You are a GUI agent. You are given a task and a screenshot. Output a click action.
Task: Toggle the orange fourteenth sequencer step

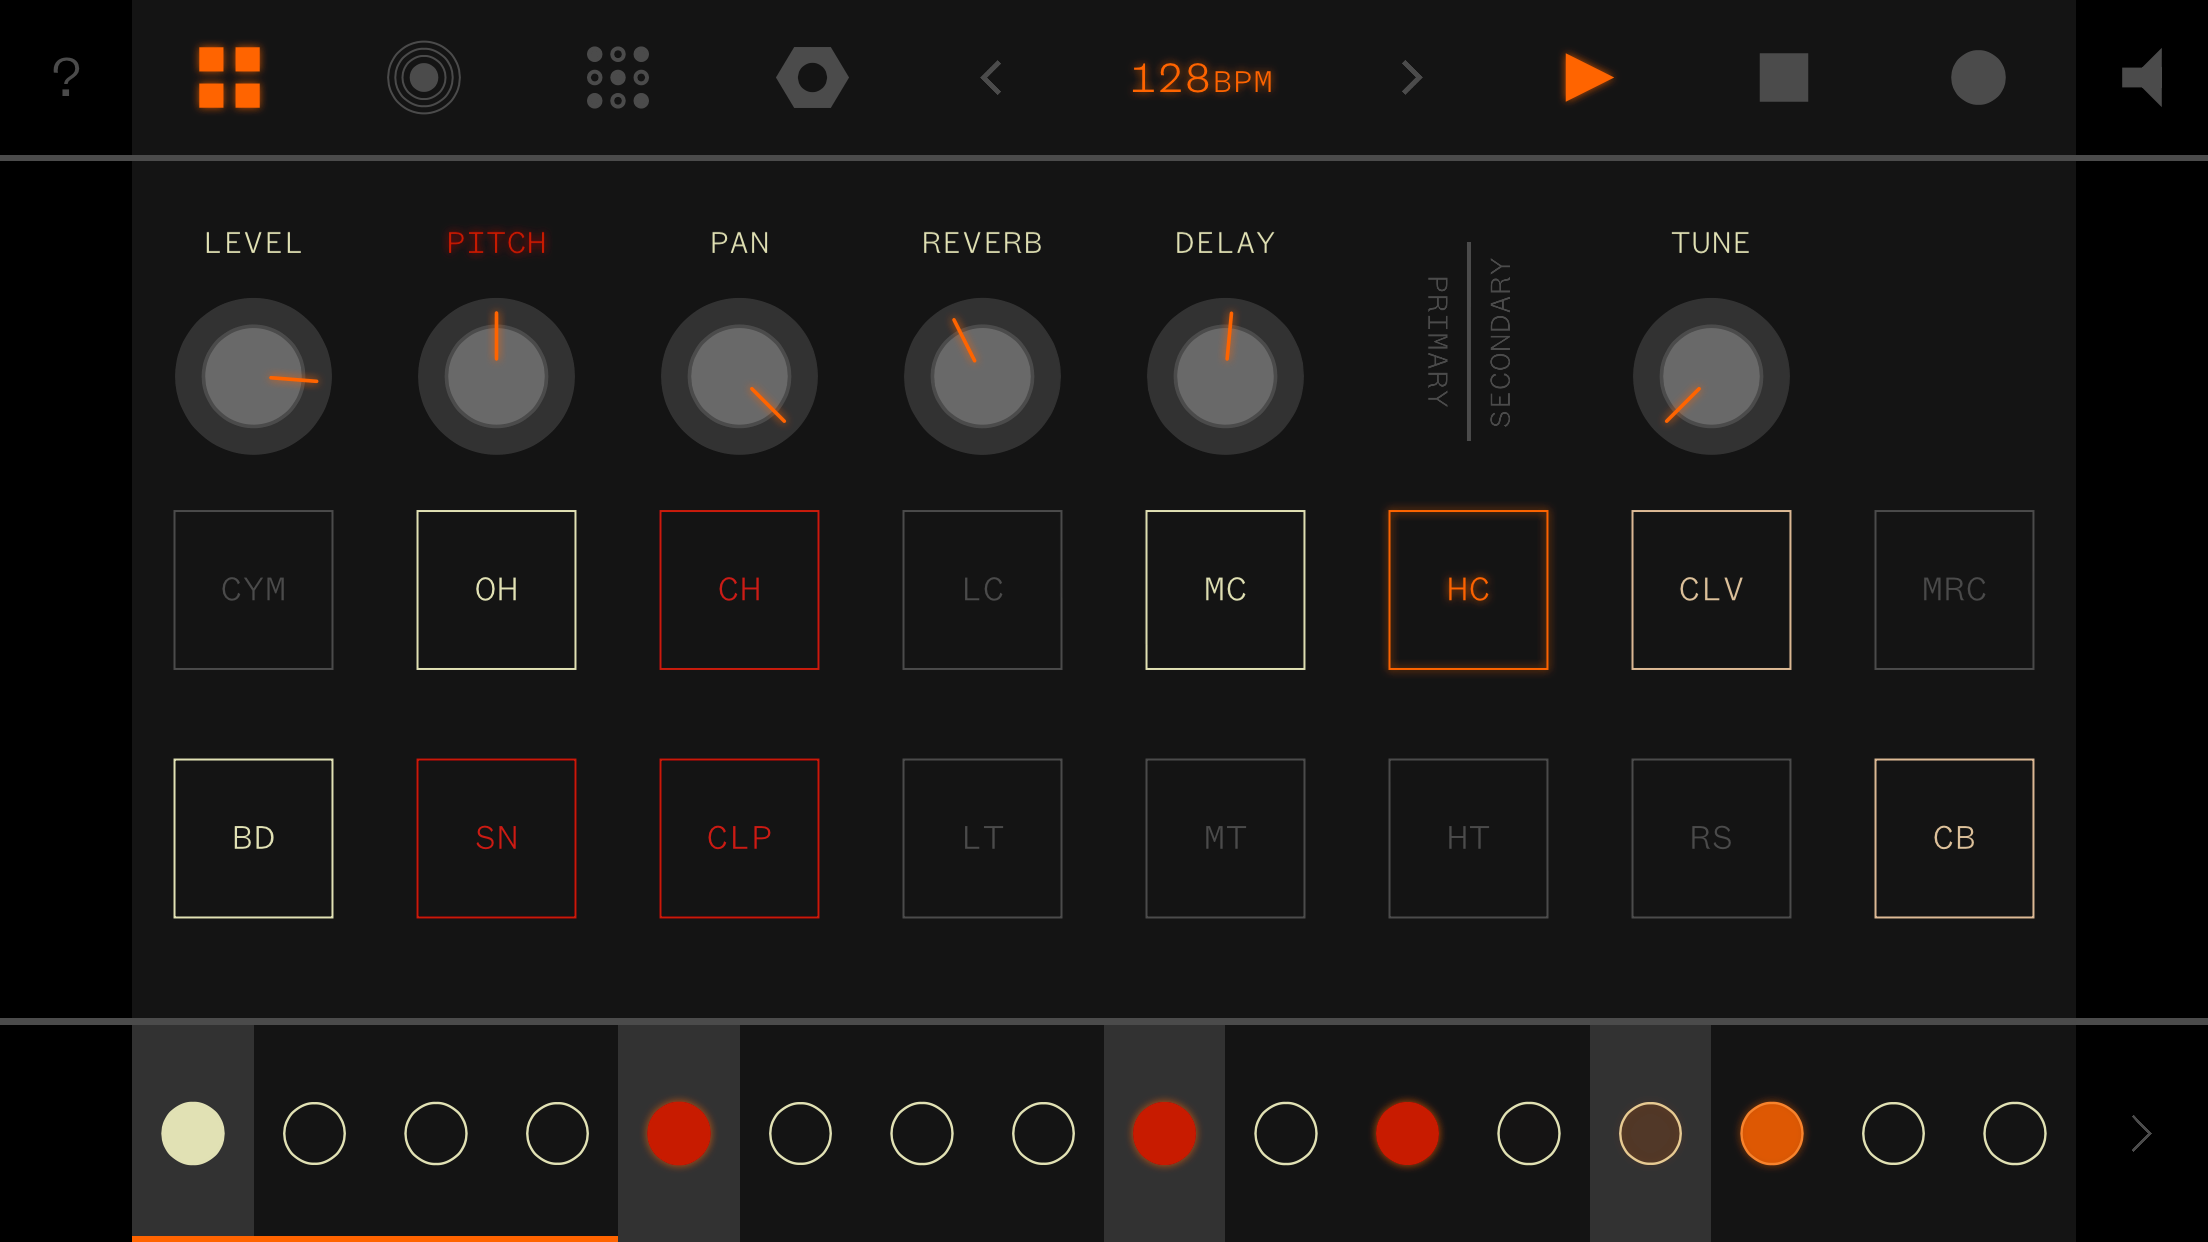(x=1771, y=1133)
